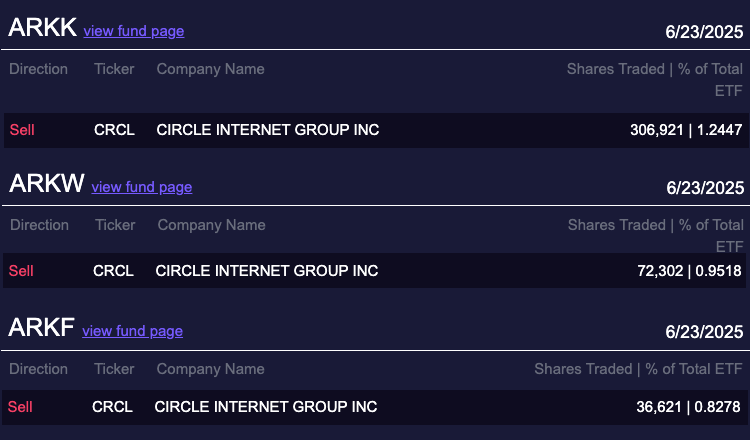Select the Sell label in ARKK row
The width and height of the screenshot is (750, 440).
coord(21,130)
